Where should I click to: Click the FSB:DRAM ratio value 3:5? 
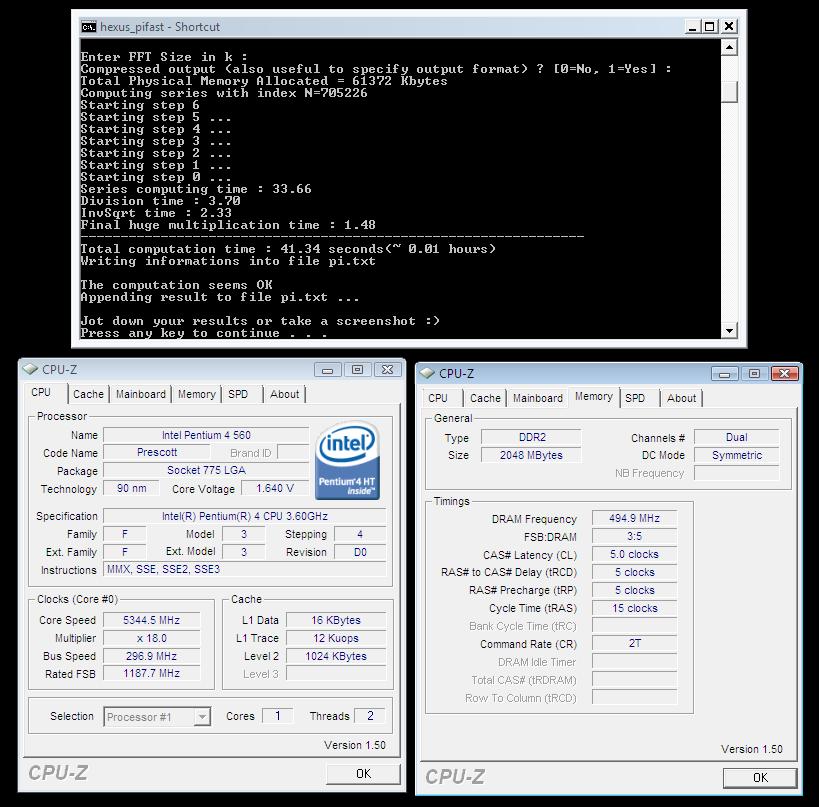pos(635,536)
